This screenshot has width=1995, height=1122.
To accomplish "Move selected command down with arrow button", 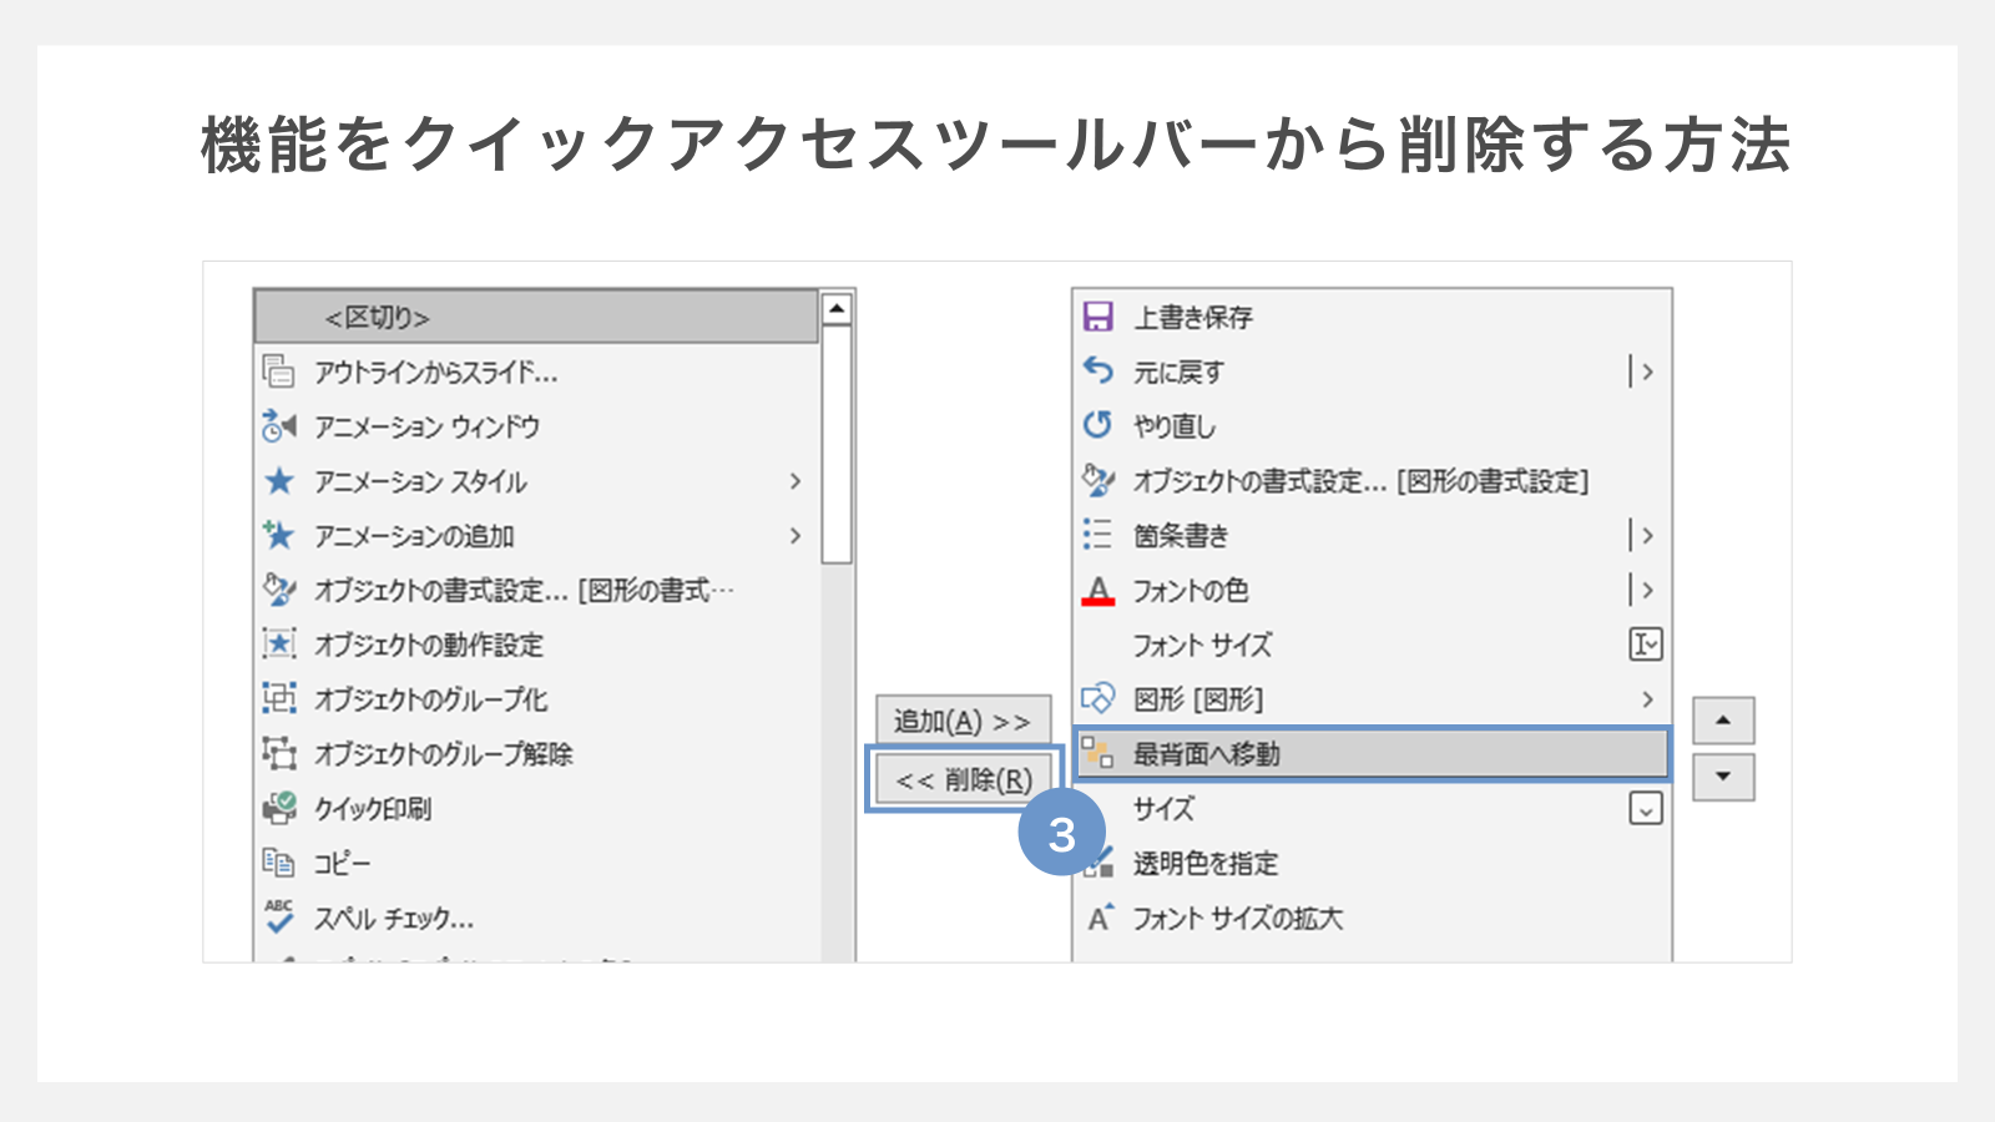I will click(1723, 777).
